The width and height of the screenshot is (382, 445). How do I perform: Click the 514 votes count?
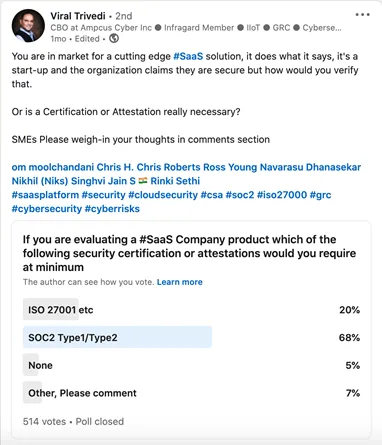pyautogui.click(x=44, y=421)
